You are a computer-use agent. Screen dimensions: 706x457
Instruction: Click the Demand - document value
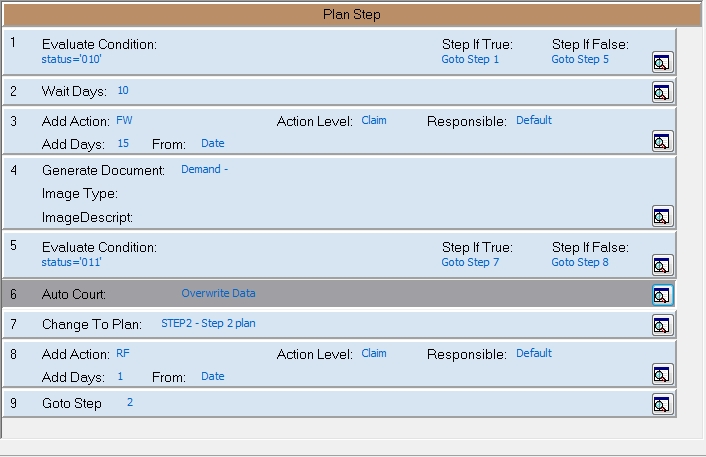click(x=204, y=170)
